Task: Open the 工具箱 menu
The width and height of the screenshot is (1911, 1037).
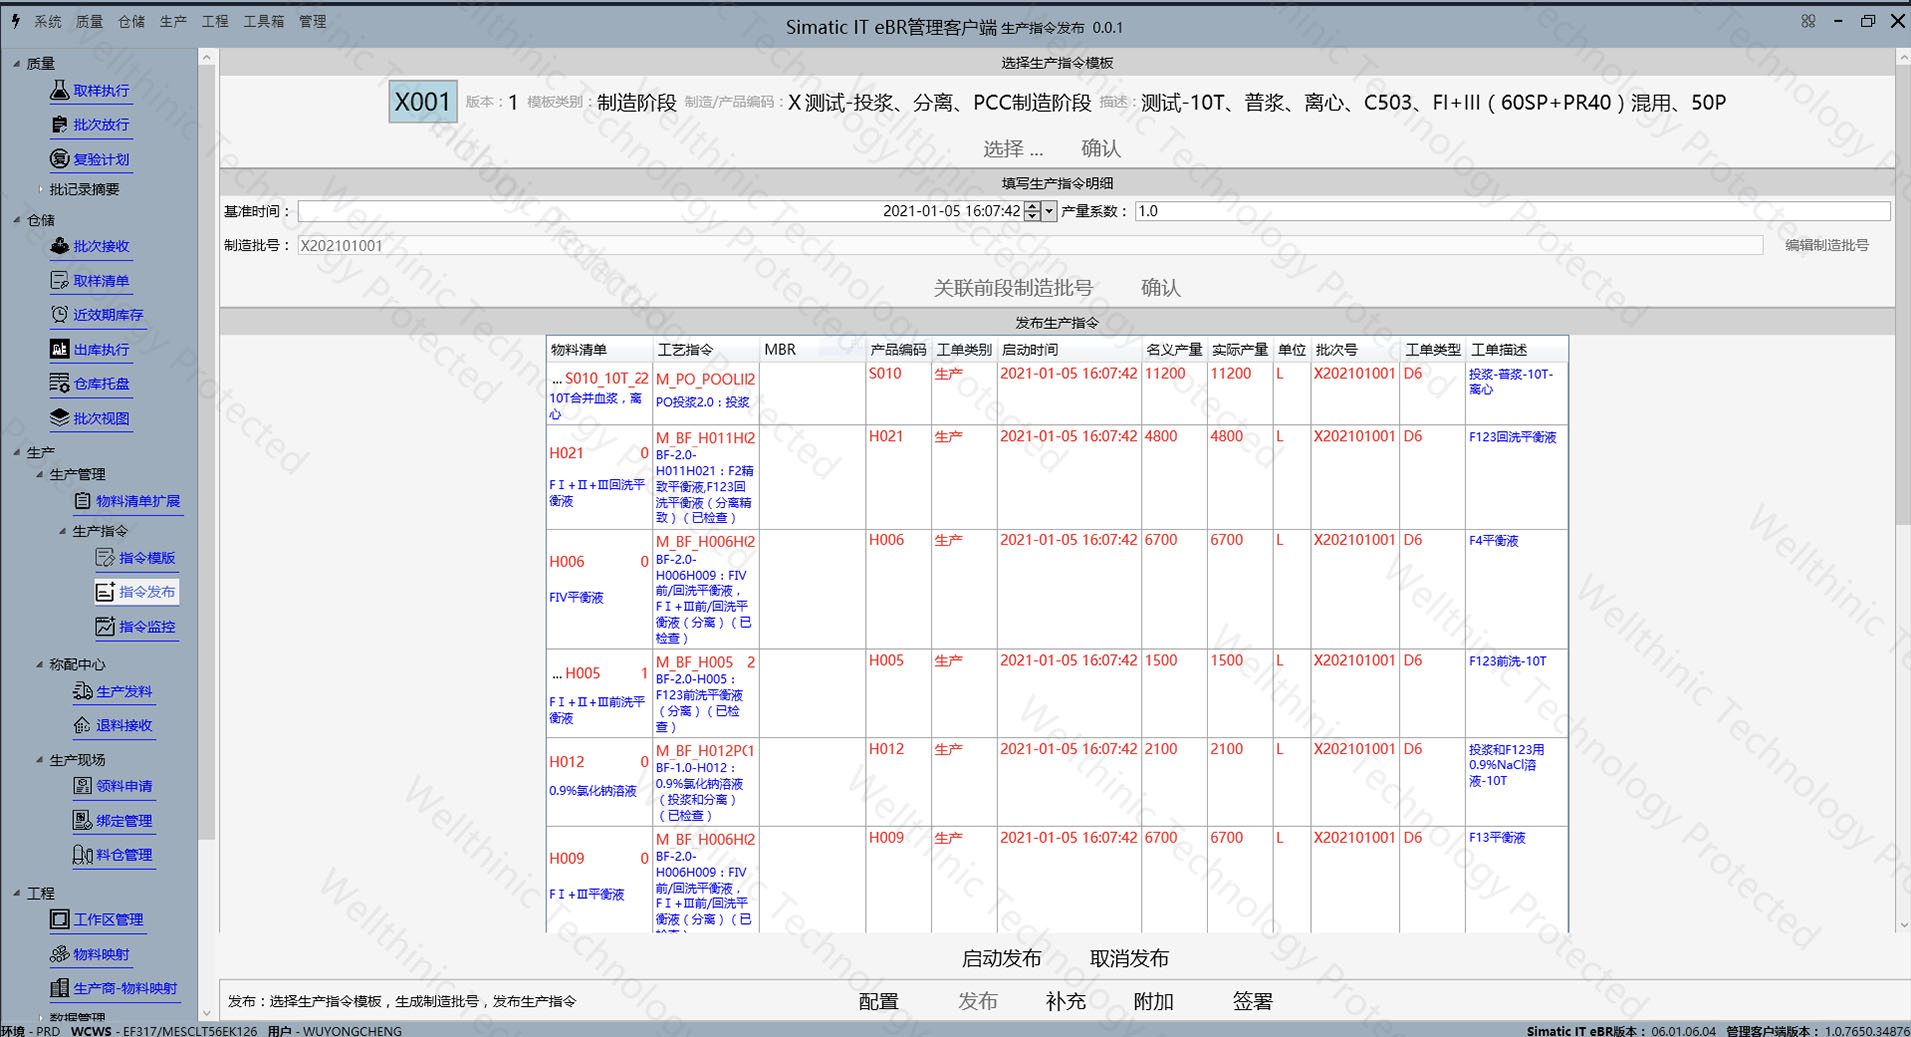Action: pyautogui.click(x=264, y=21)
